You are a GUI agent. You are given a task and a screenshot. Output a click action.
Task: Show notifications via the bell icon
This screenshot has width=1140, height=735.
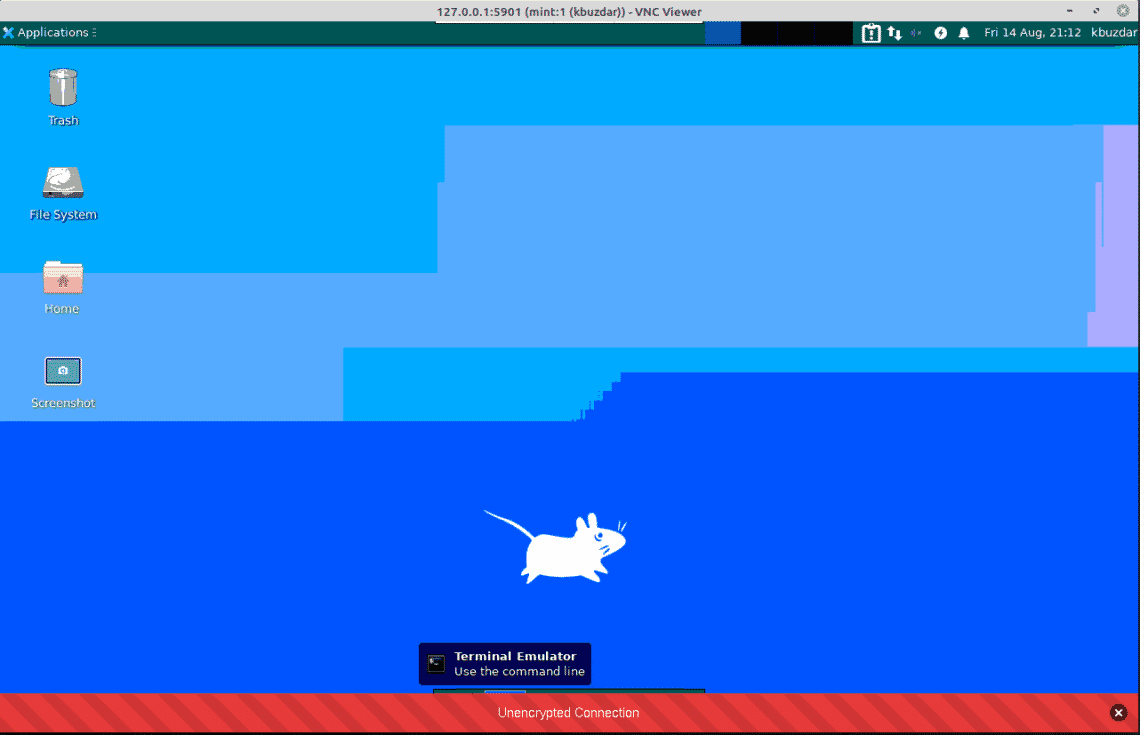[x=964, y=33]
